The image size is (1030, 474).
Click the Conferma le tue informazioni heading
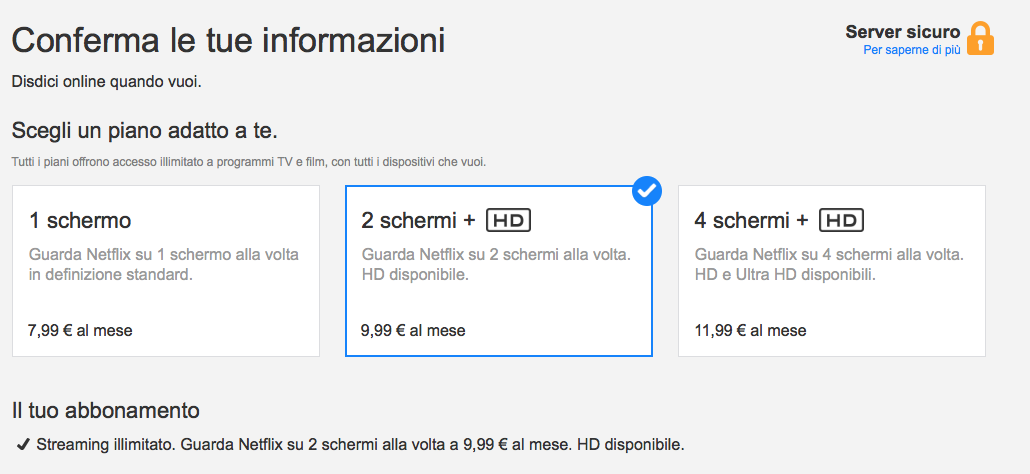(228, 41)
